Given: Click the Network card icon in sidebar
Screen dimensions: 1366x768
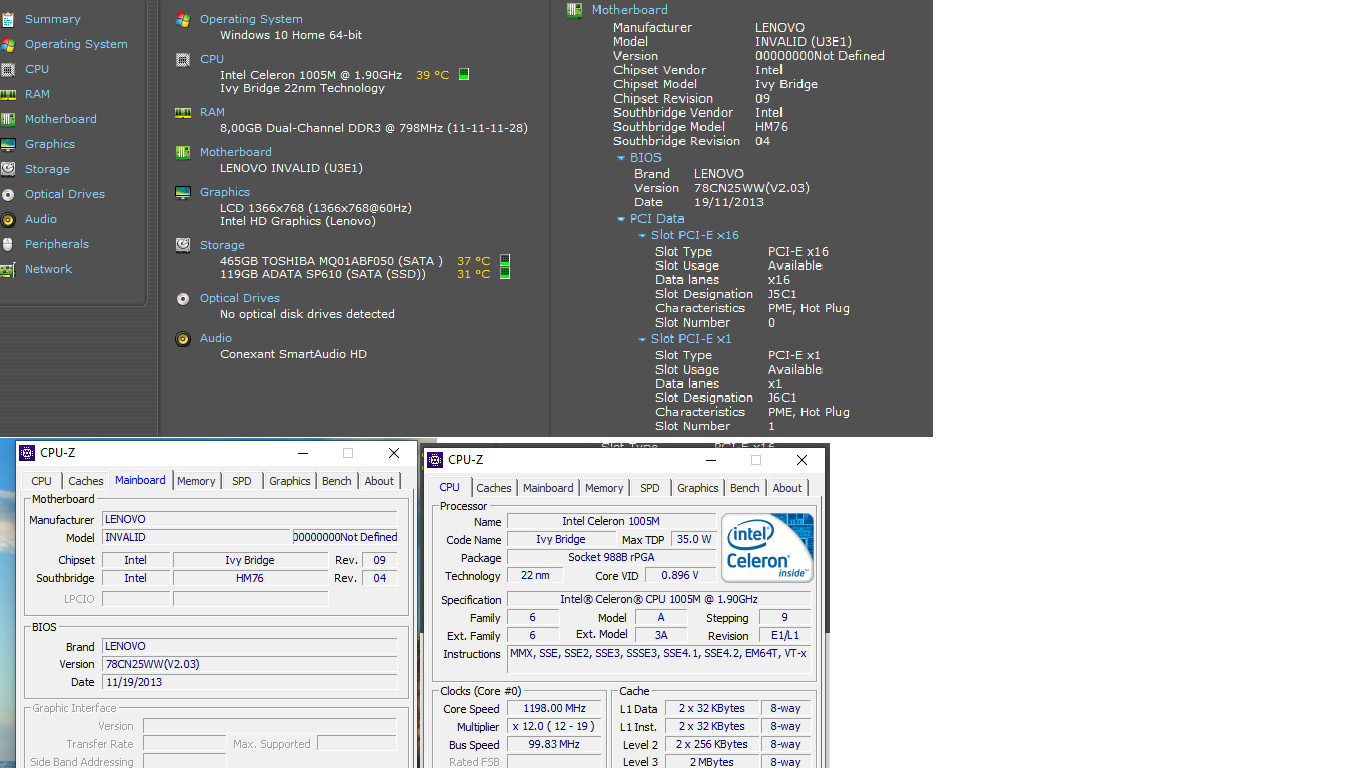Looking at the screenshot, I should coord(8,269).
